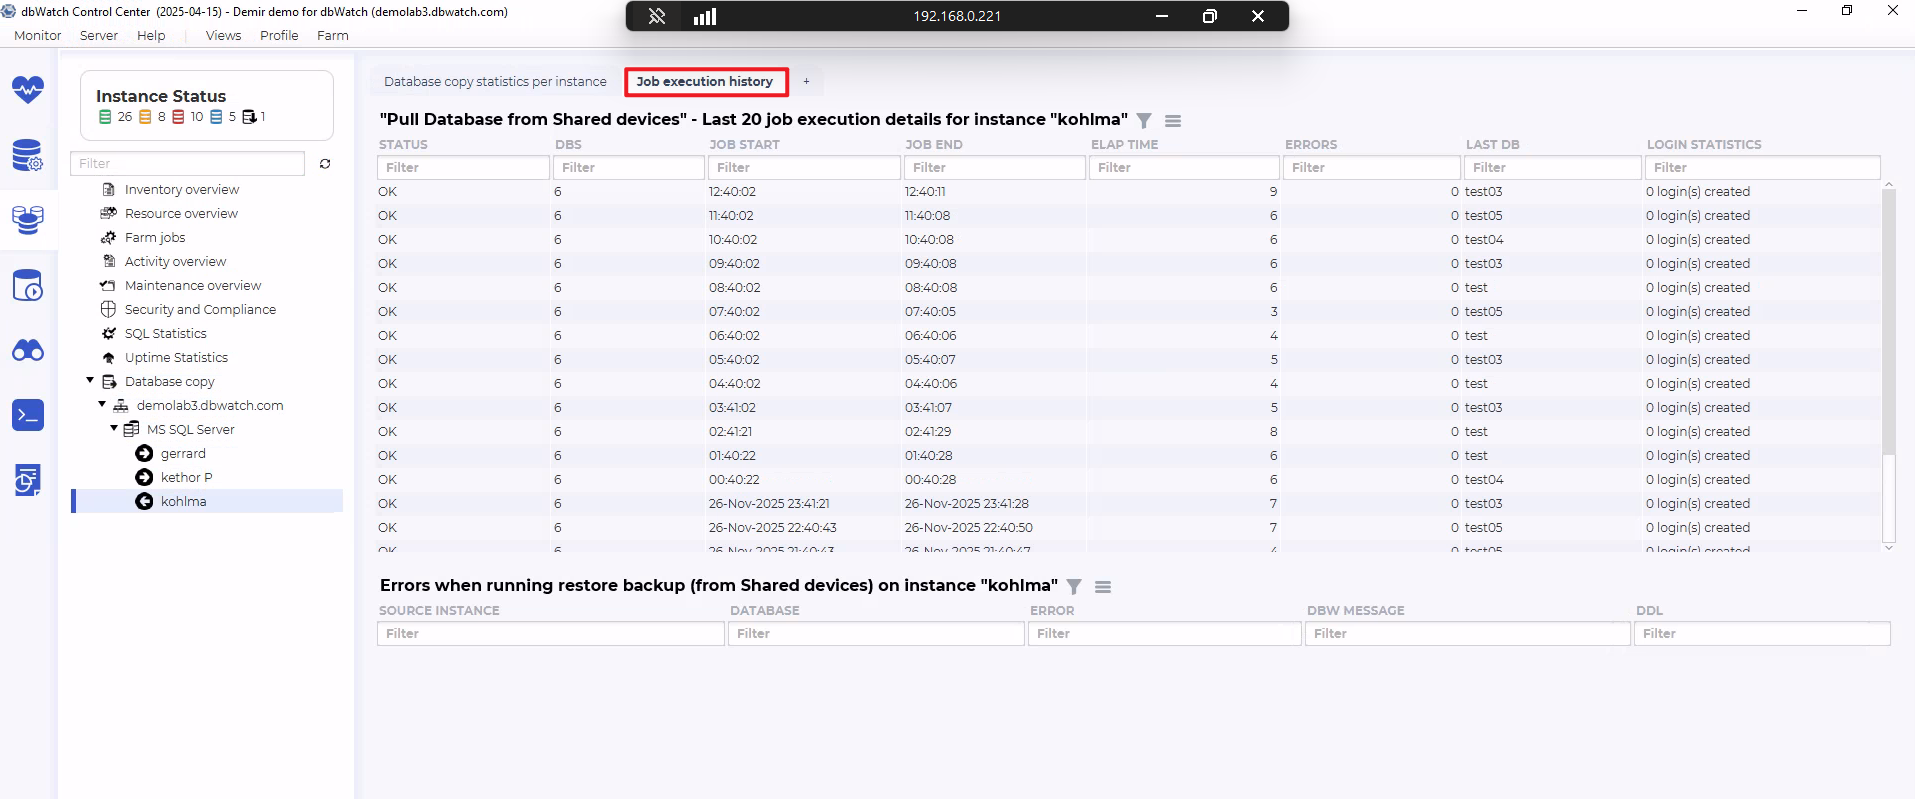Click the filter funnel icon for job execution table
This screenshot has width=1915, height=799.
1144,121
